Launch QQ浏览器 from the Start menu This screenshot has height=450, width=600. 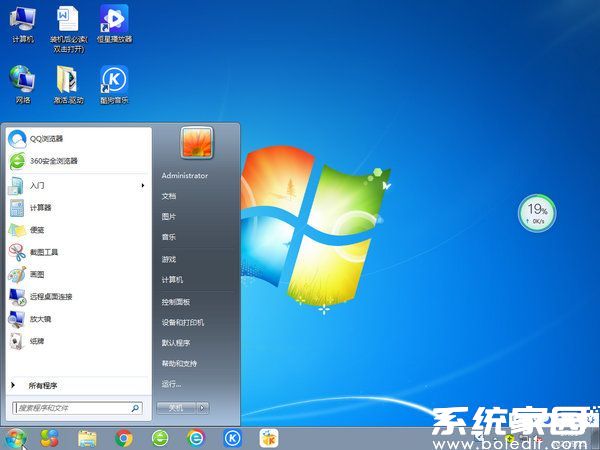78,139
